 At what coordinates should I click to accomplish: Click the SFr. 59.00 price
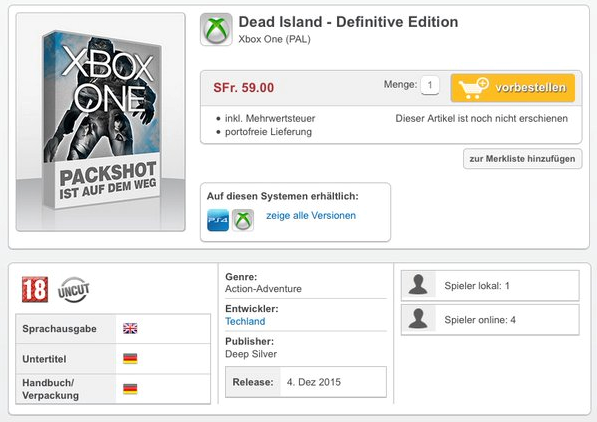pos(244,88)
